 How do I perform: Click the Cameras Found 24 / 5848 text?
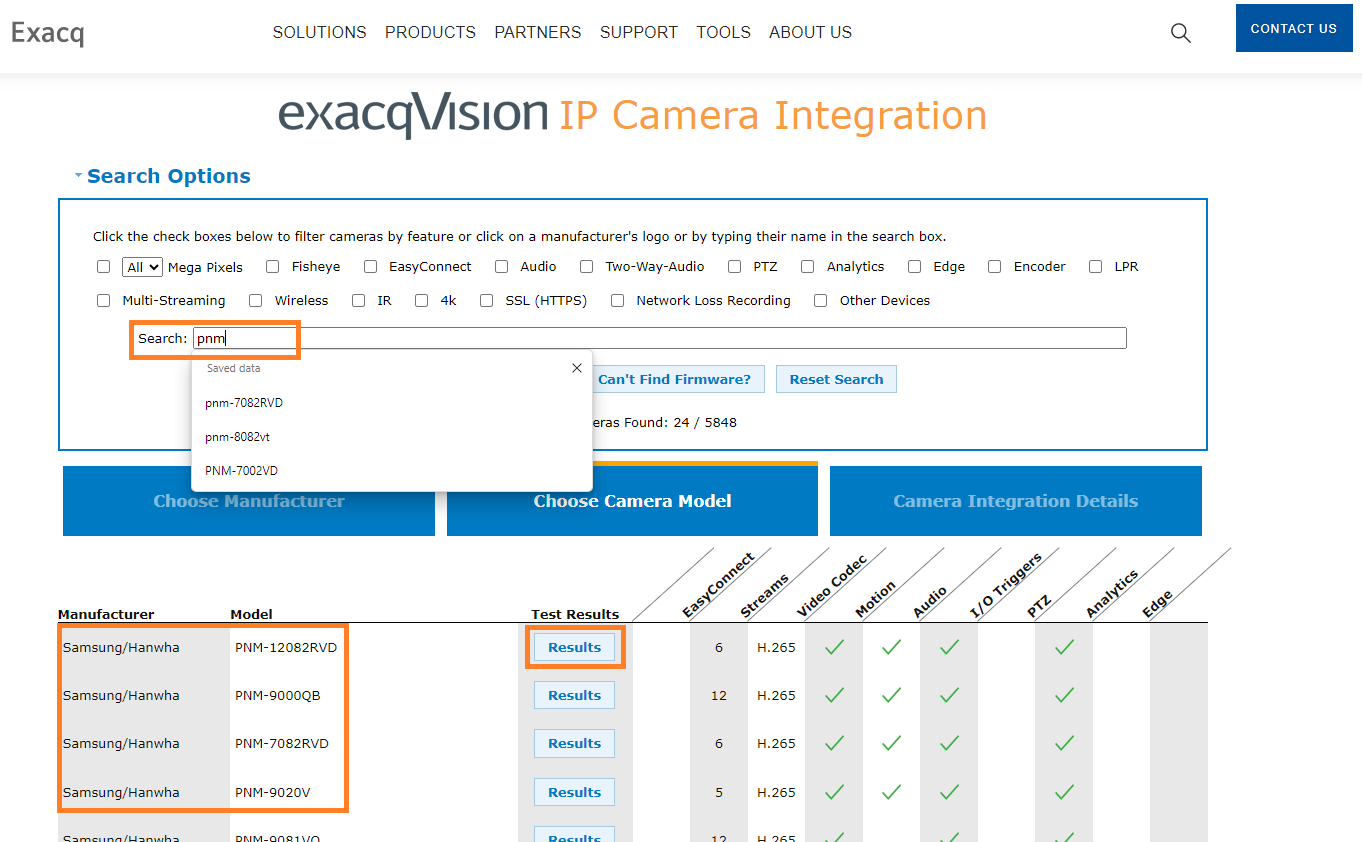point(663,423)
